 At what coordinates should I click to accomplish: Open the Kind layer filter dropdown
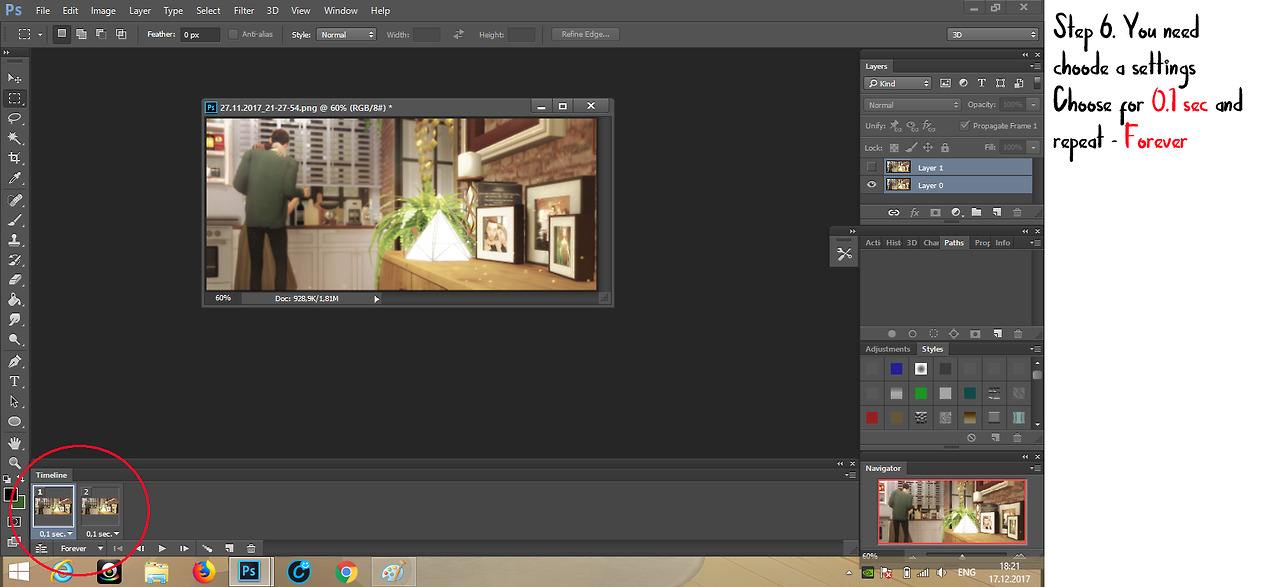pyautogui.click(x=898, y=84)
